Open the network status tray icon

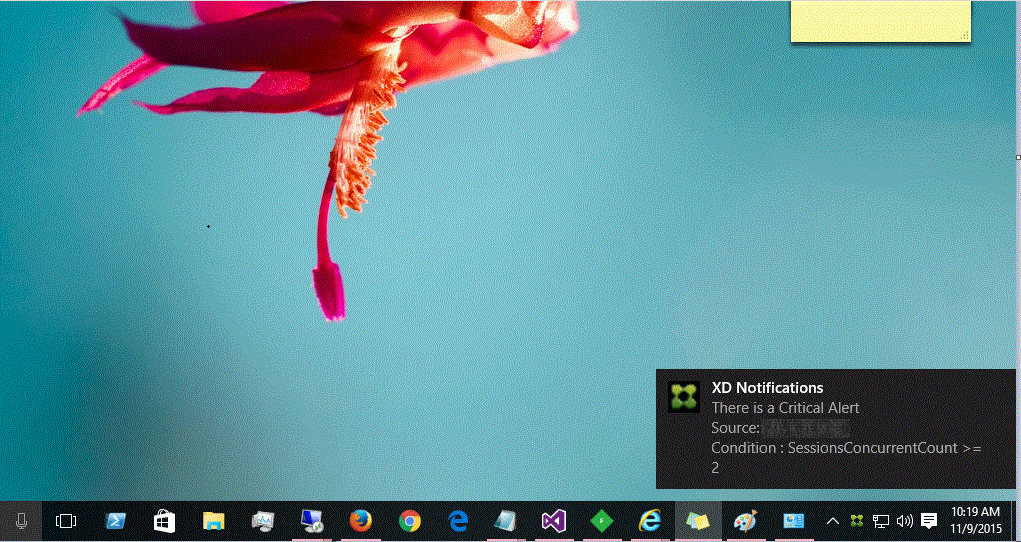(x=881, y=521)
